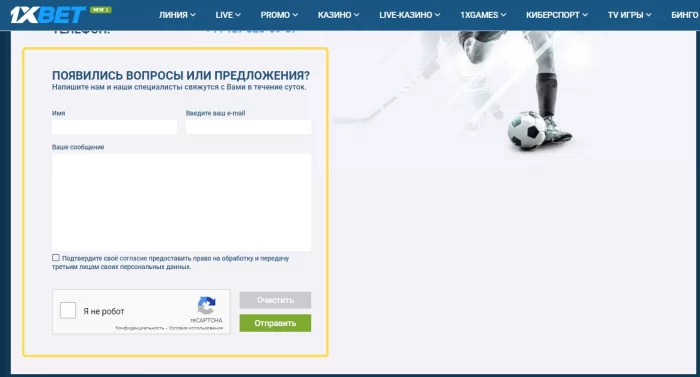700x377 pixels.
Task: Open the LIVE-КАЗИНО menu
Action: coord(409,15)
